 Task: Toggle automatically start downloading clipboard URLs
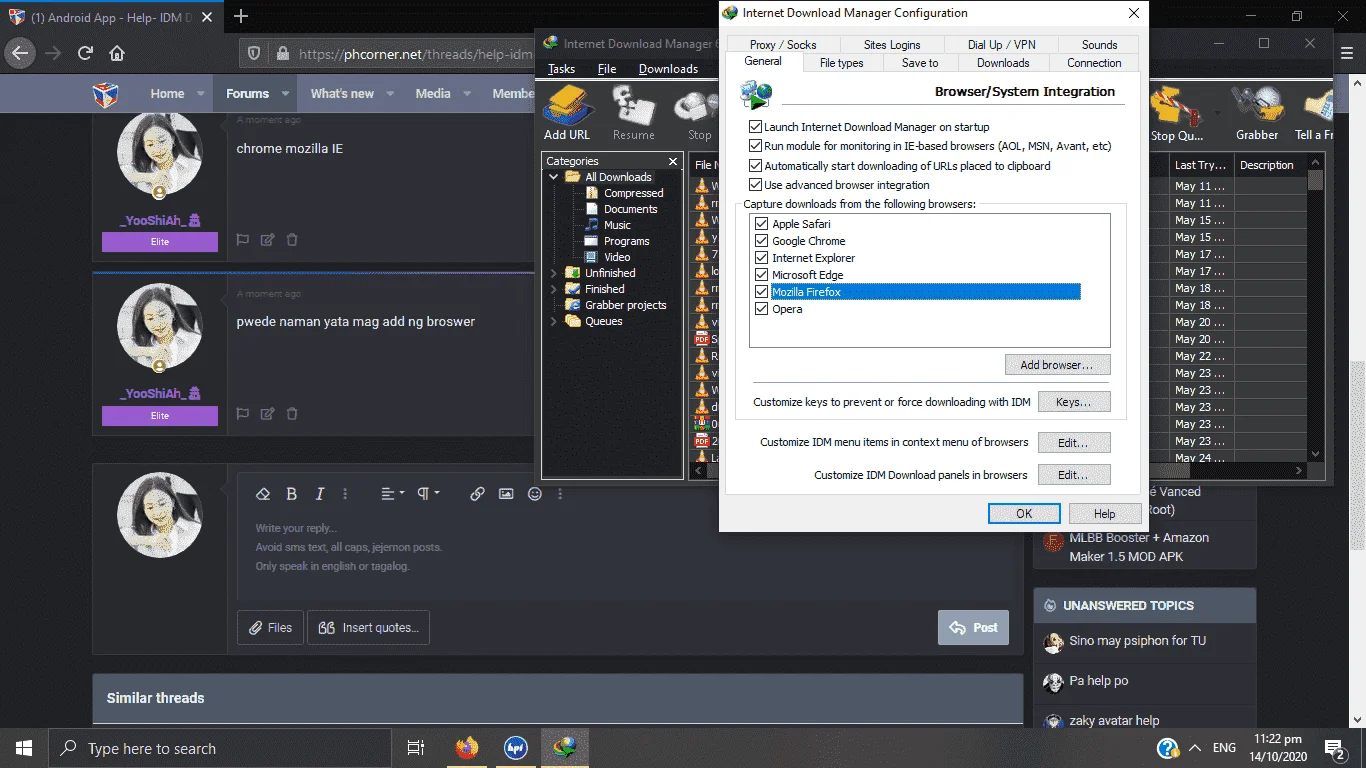coord(755,166)
